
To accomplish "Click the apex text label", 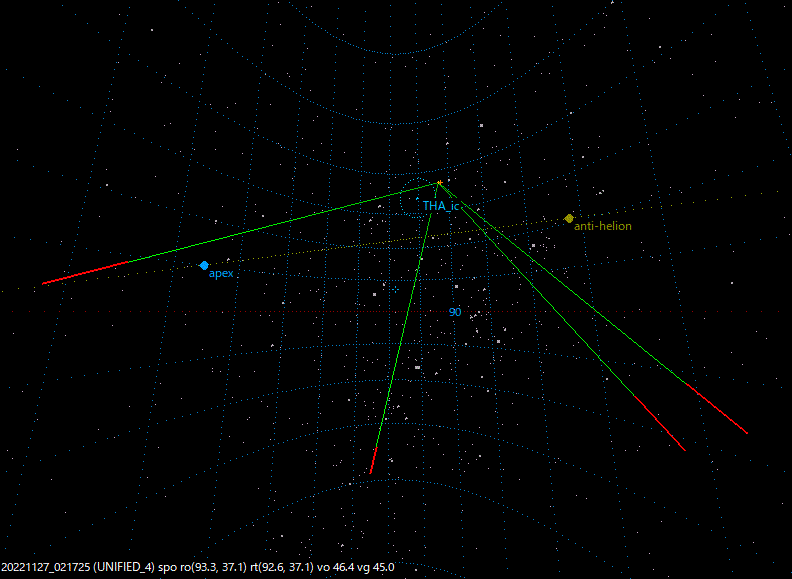I will click(221, 273).
